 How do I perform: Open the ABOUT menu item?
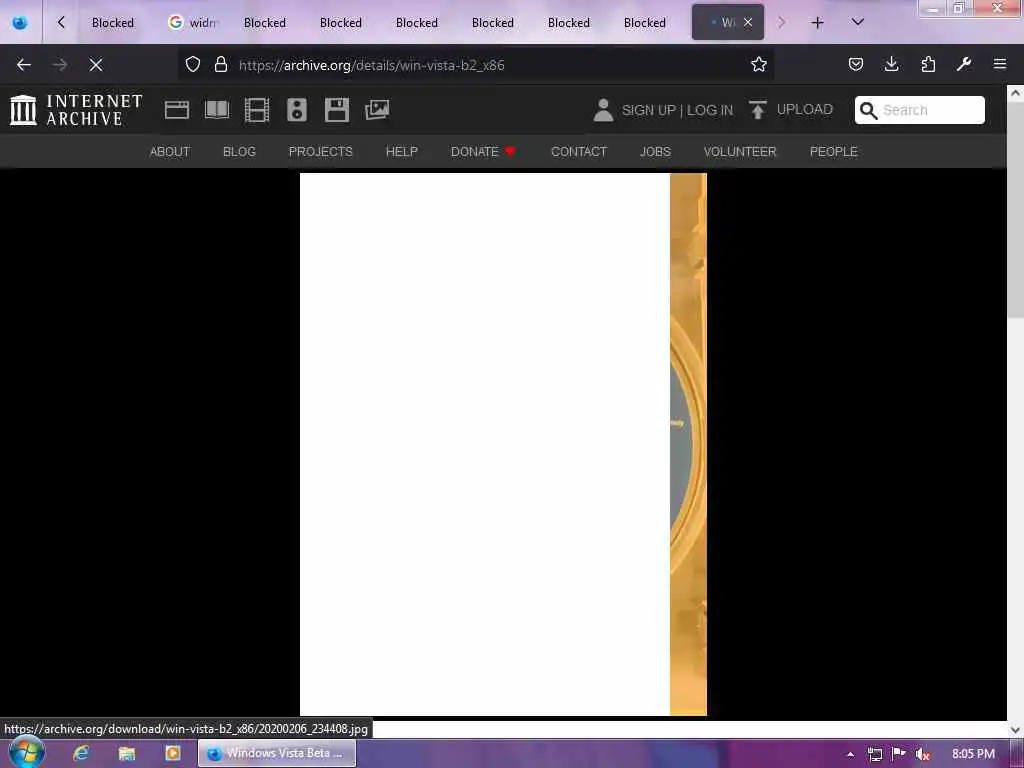170,152
